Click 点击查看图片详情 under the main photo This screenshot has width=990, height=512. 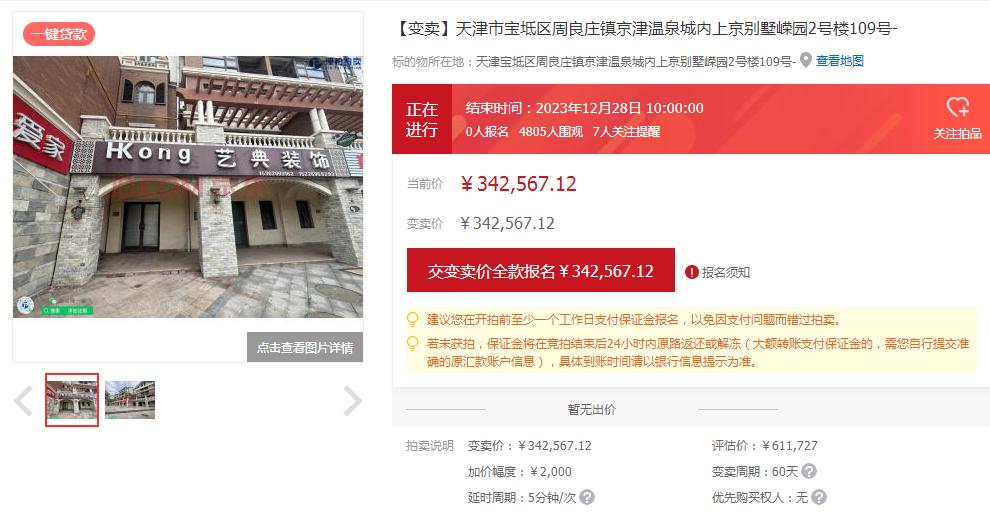305,347
